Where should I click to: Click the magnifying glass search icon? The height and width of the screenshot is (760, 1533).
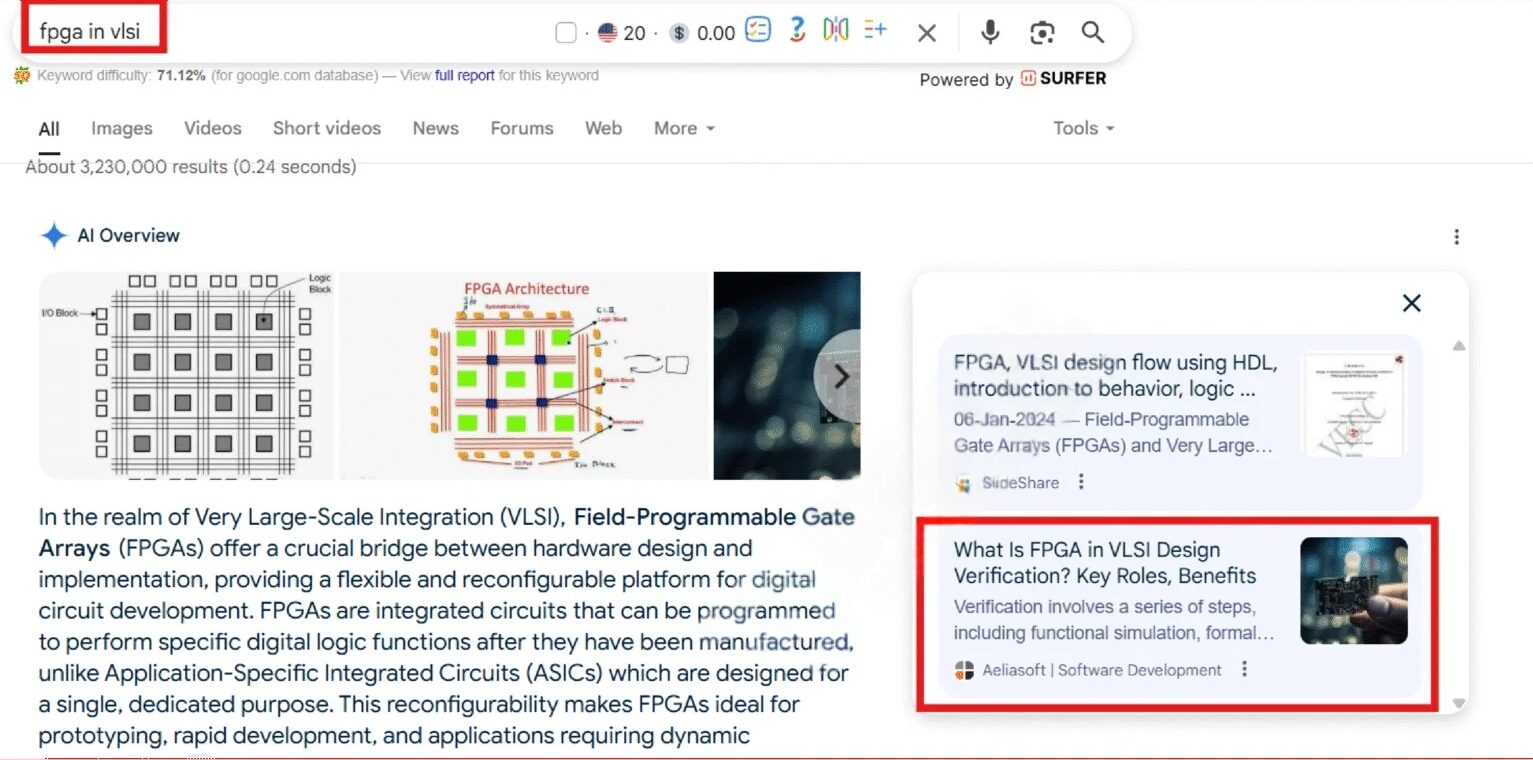1093,33
